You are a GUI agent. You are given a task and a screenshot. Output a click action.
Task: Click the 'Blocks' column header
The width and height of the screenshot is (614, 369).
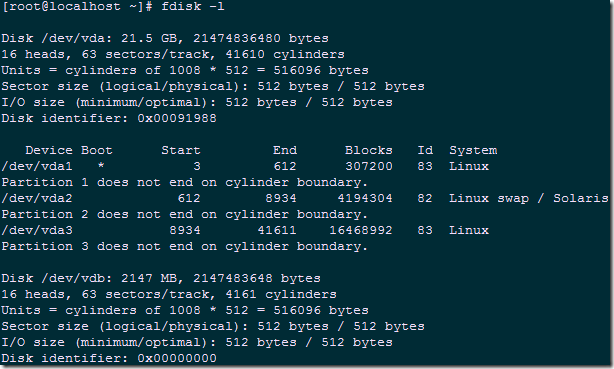pos(368,150)
